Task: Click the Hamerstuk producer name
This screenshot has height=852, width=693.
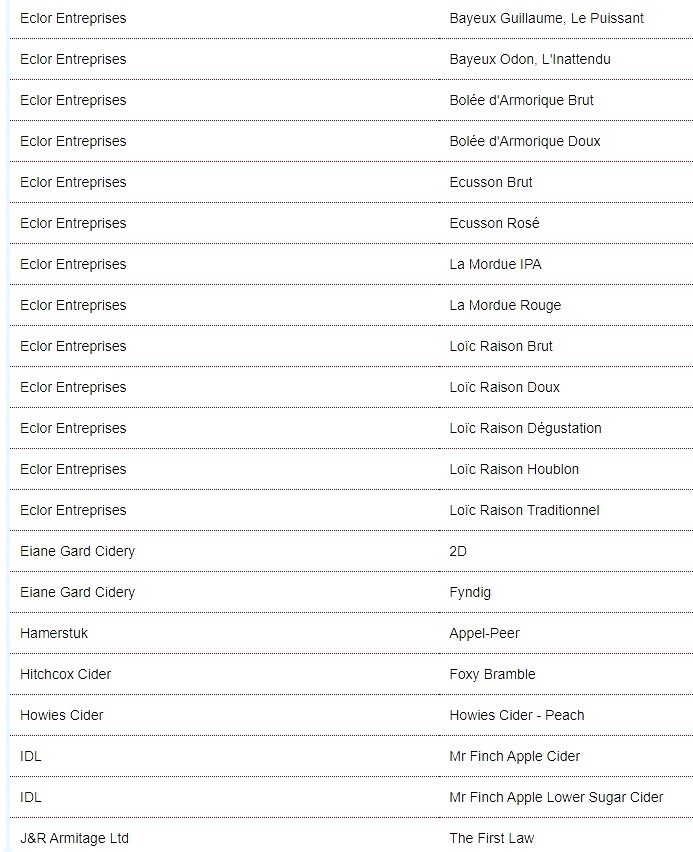Action: [x=54, y=633]
